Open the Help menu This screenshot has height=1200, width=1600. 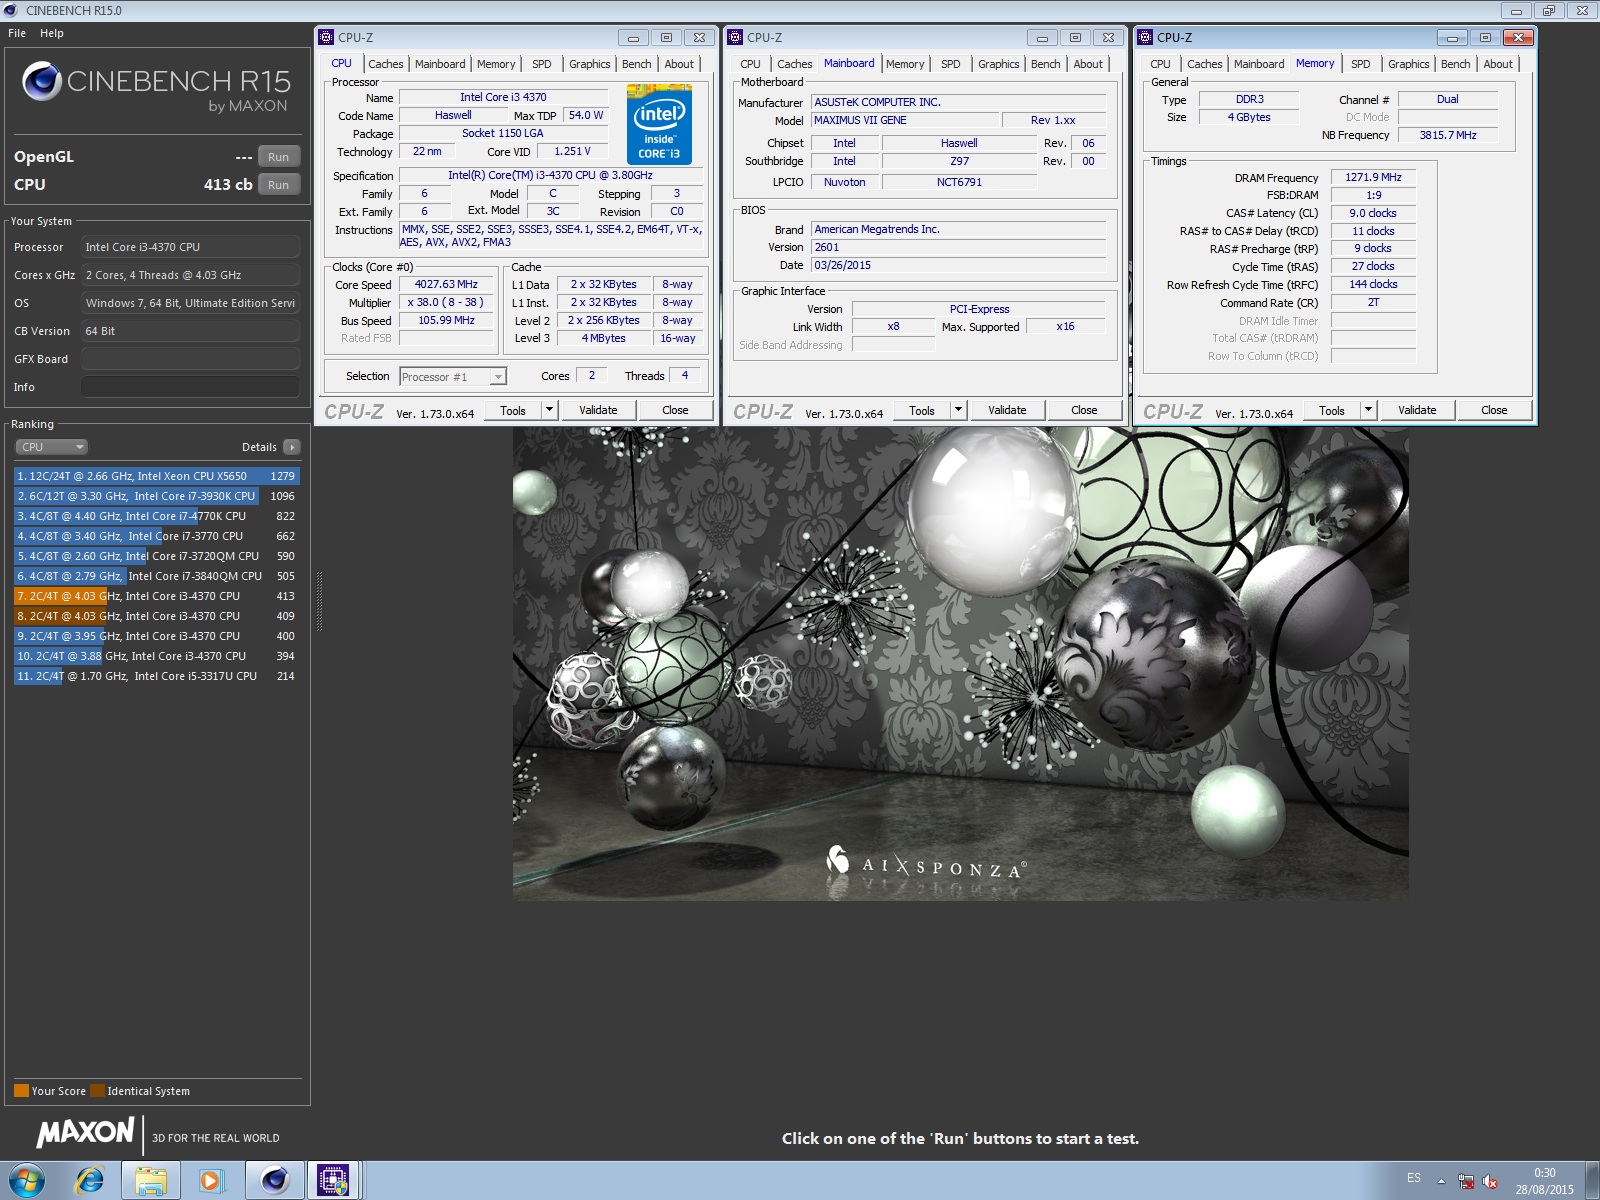tap(52, 33)
